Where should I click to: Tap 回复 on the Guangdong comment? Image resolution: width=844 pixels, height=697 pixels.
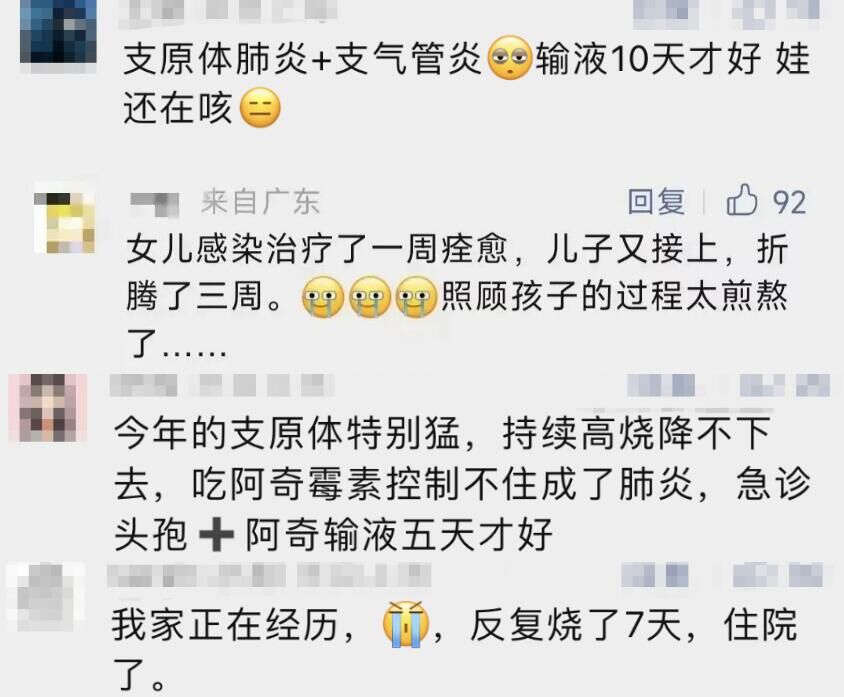(x=657, y=202)
